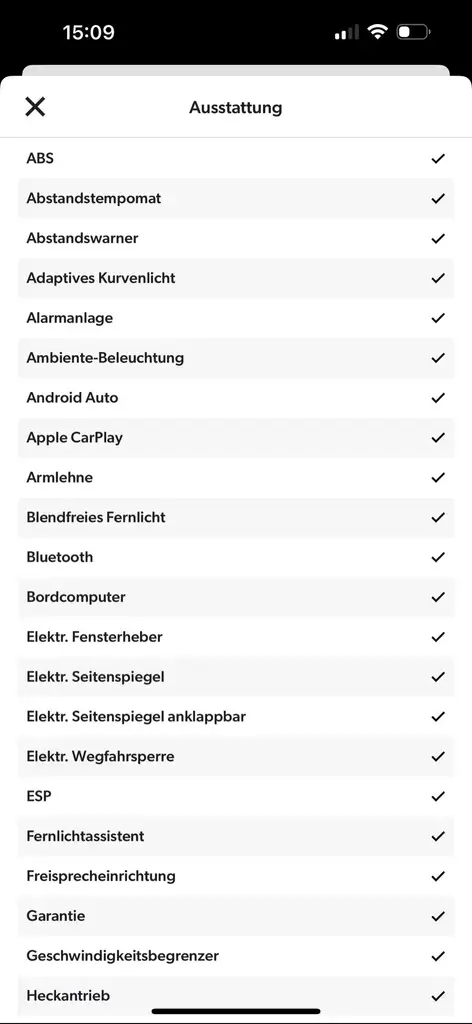Tap the Ambiente-Beleuchtung list item
The width and height of the screenshot is (472, 1024).
pyautogui.click(x=236, y=358)
